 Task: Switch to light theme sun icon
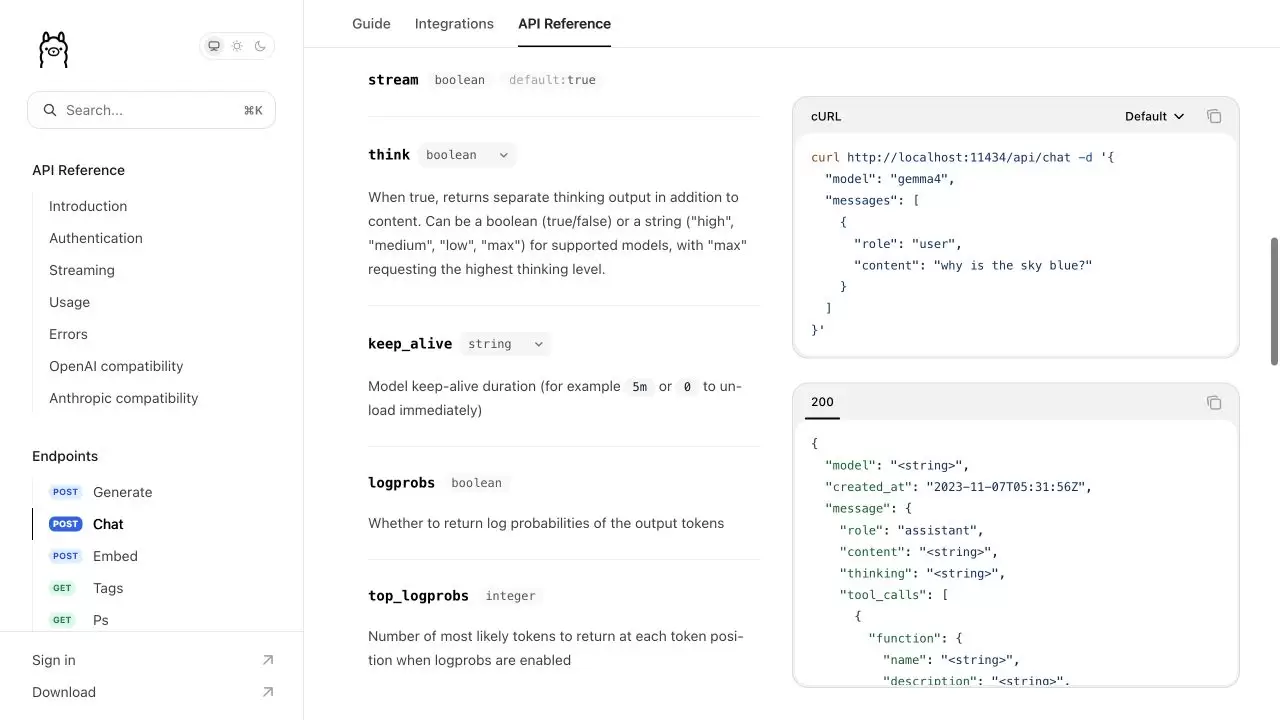237,46
